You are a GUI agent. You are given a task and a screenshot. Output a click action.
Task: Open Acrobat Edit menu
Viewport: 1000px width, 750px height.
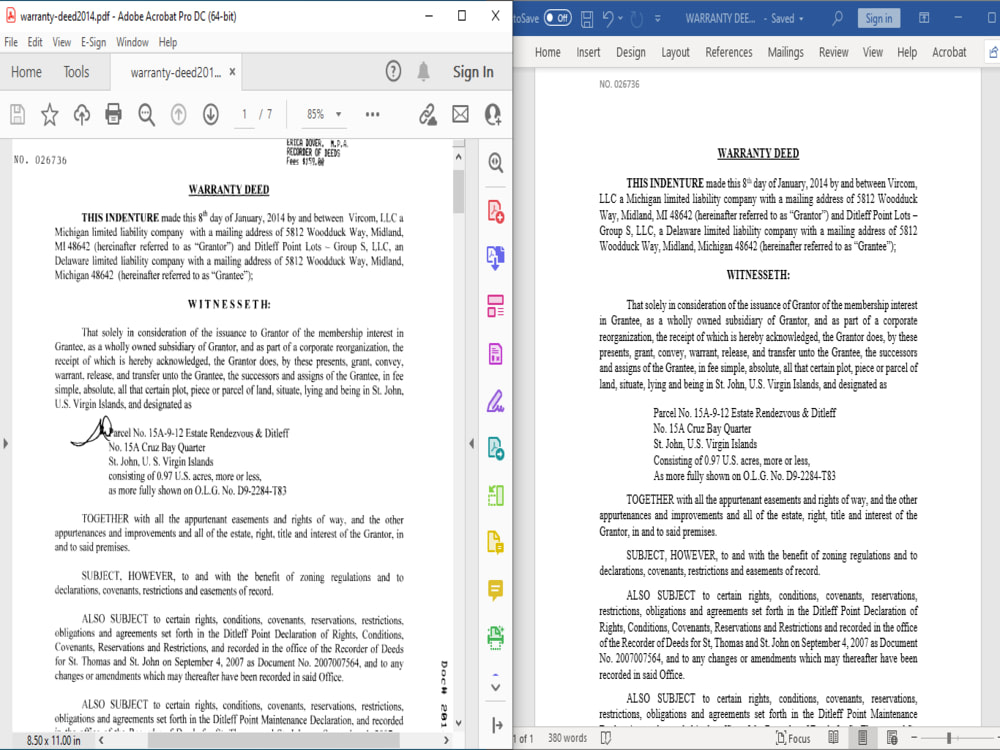point(34,42)
